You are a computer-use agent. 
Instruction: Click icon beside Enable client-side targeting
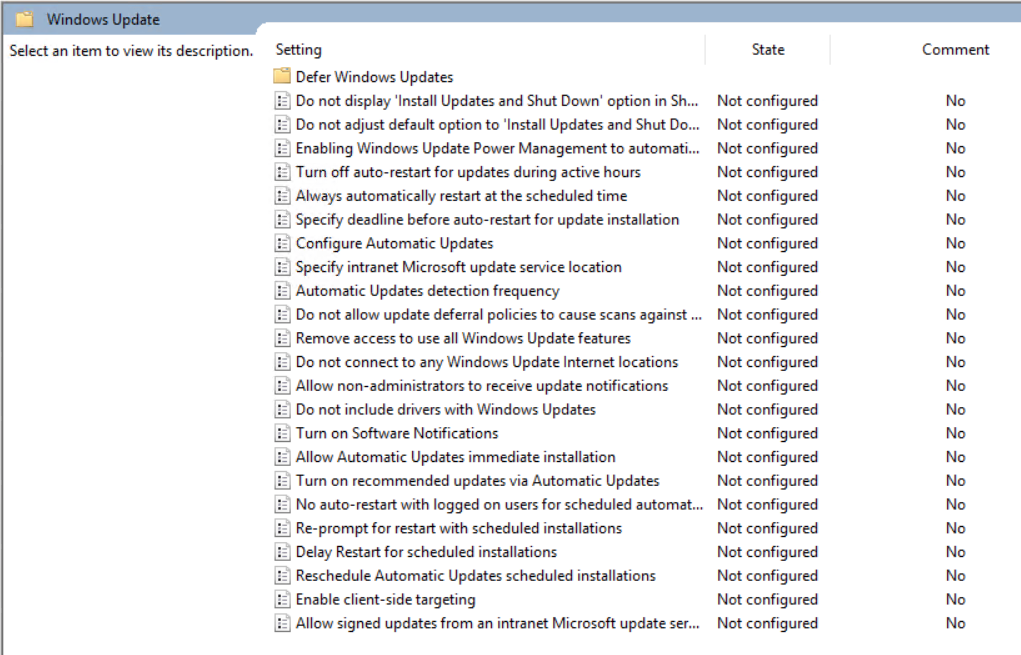(x=282, y=600)
